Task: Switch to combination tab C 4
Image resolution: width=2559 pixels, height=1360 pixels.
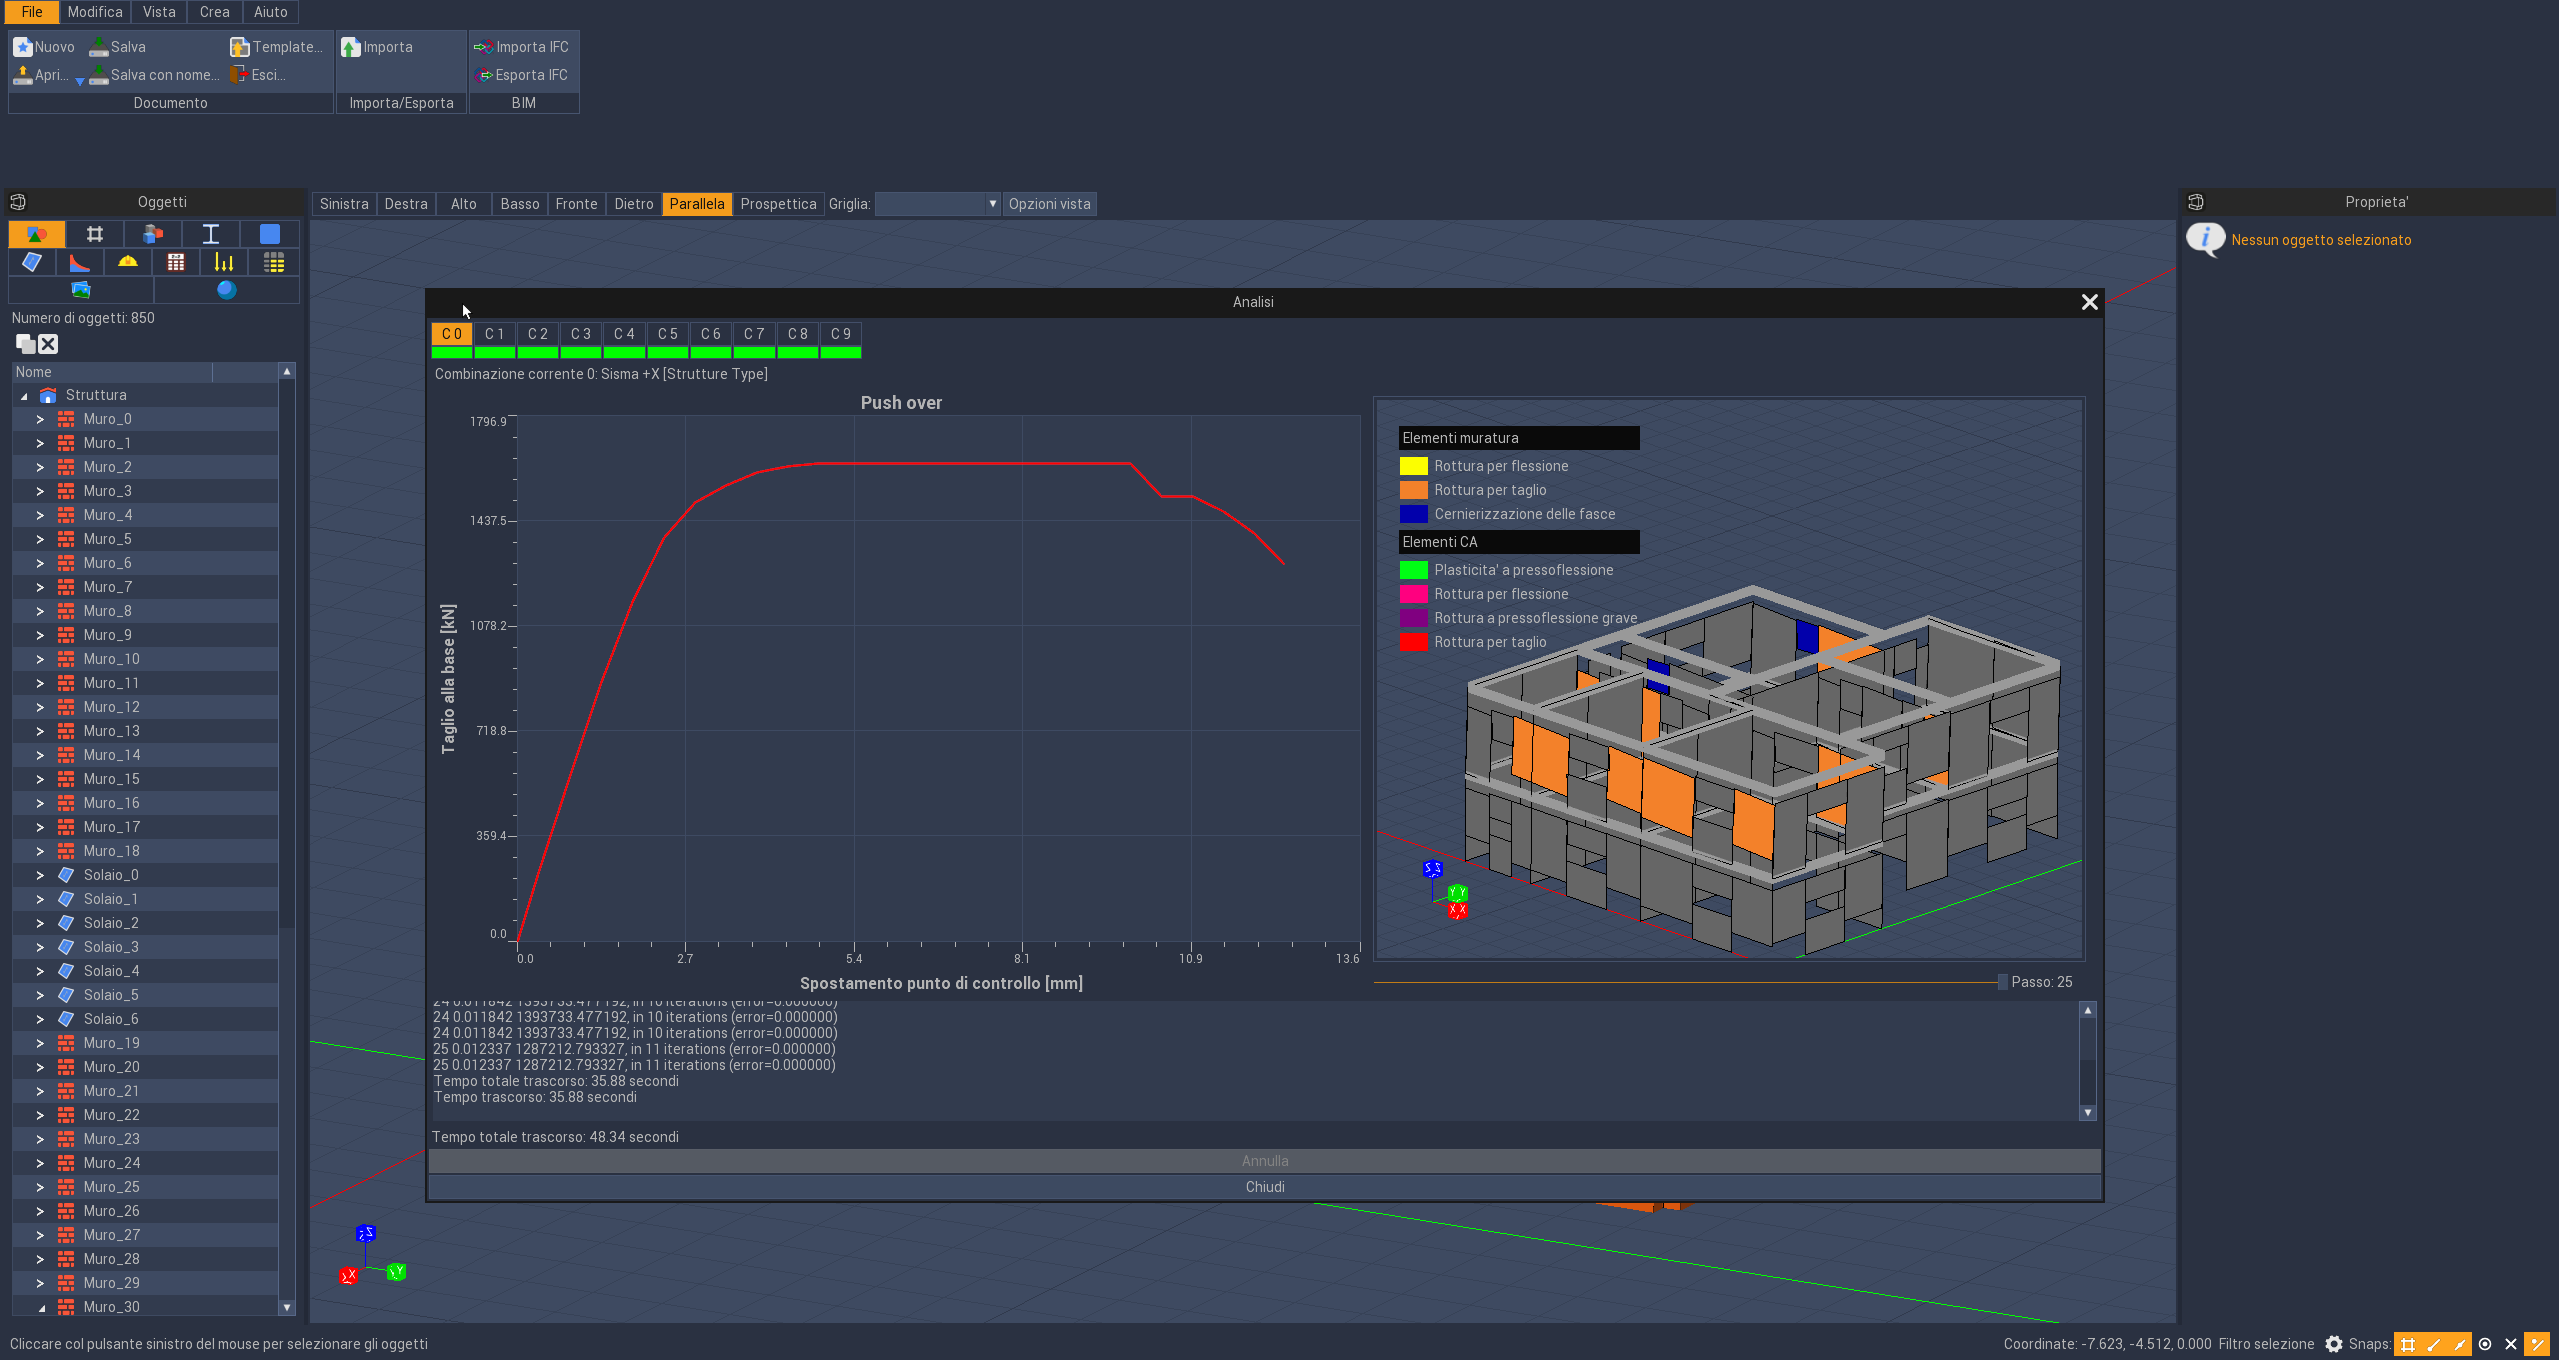Action: (624, 334)
